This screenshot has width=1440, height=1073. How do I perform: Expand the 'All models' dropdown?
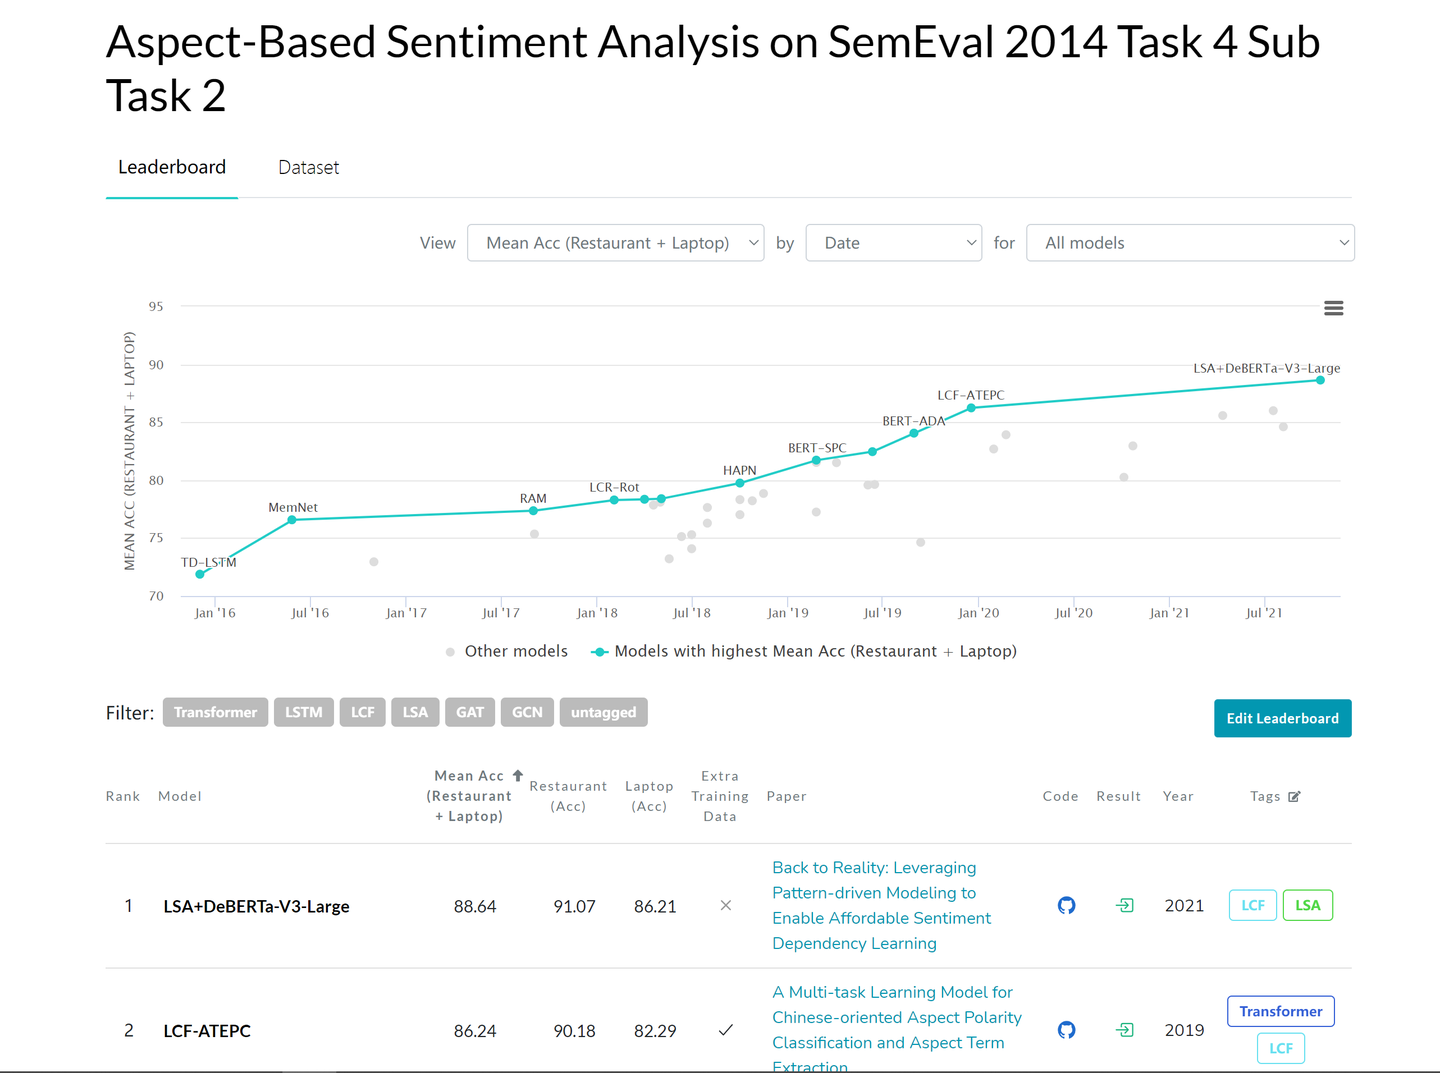pos(1190,243)
